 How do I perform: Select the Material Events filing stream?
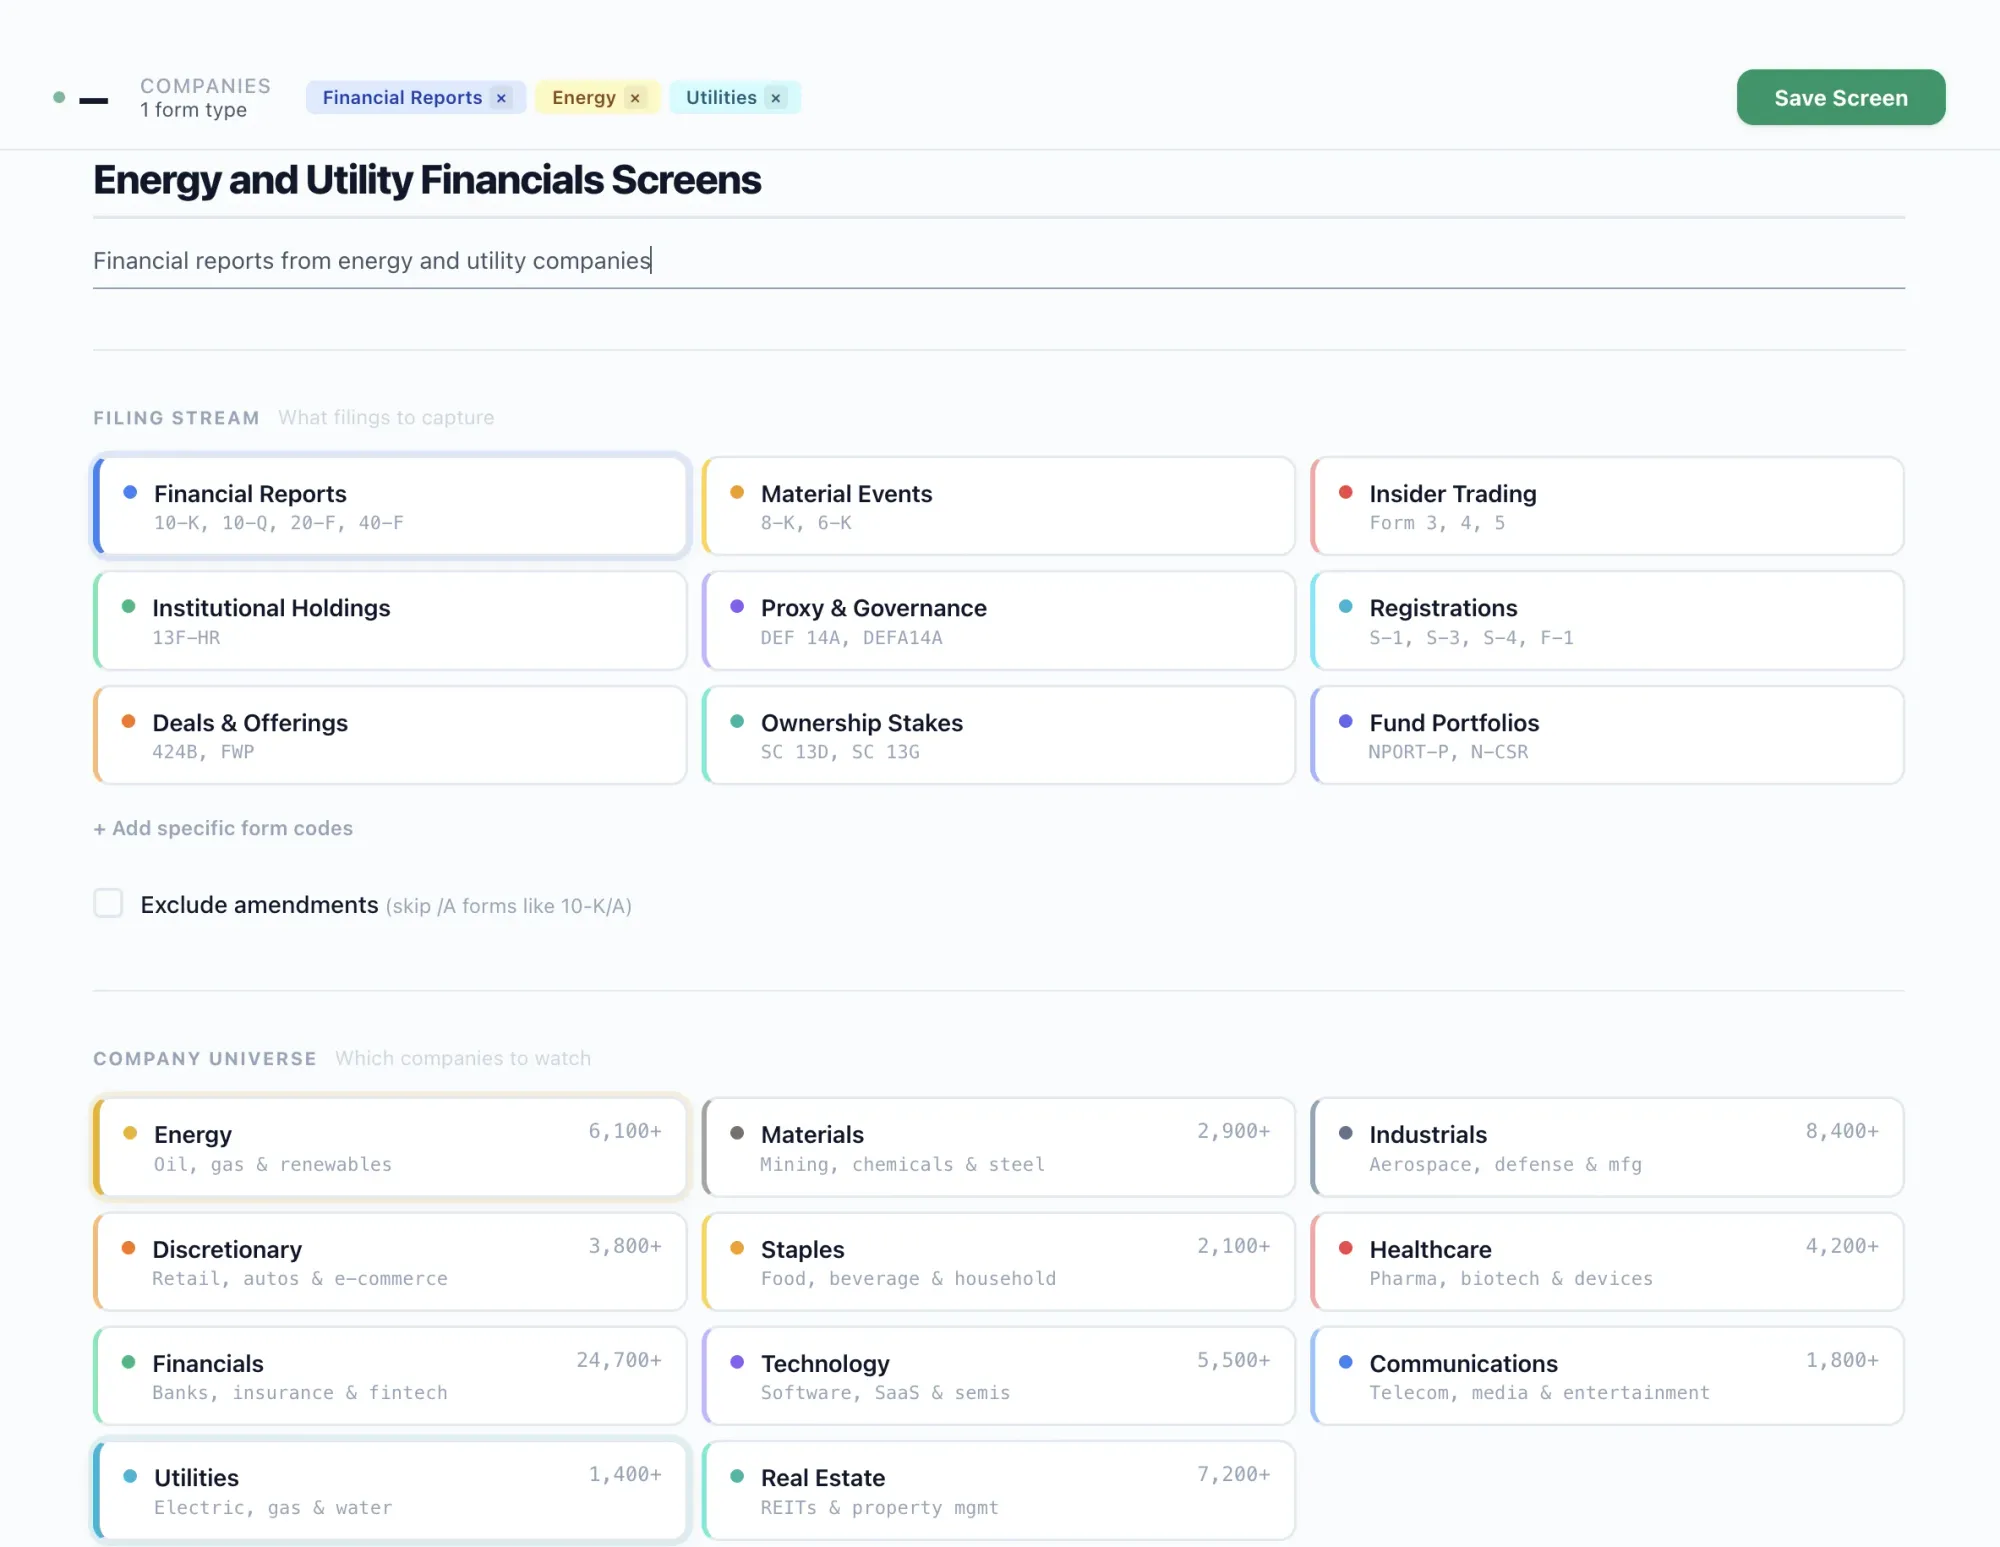(998, 506)
